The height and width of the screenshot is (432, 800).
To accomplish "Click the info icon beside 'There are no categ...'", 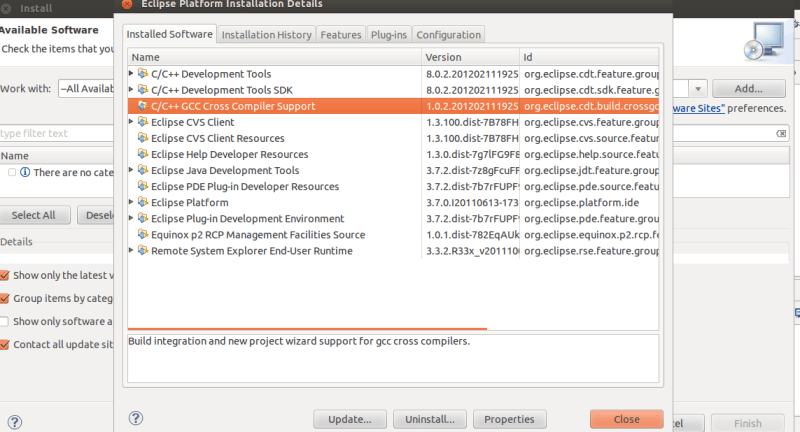I will pos(24,172).
